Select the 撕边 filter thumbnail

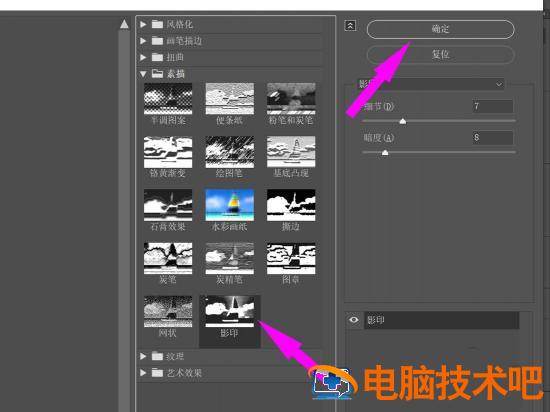click(x=291, y=205)
